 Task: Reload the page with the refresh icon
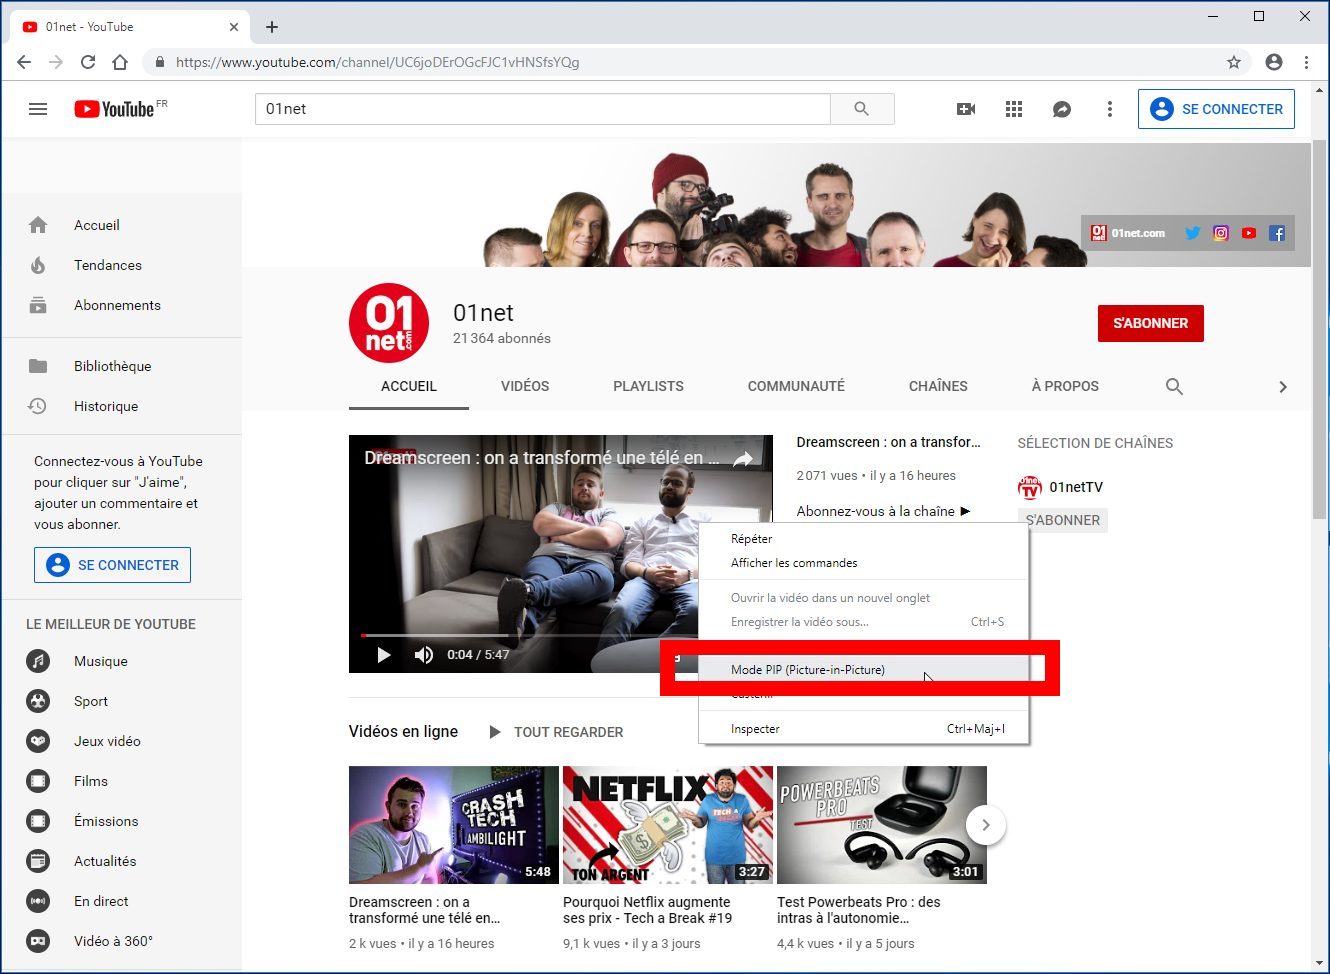click(88, 62)
